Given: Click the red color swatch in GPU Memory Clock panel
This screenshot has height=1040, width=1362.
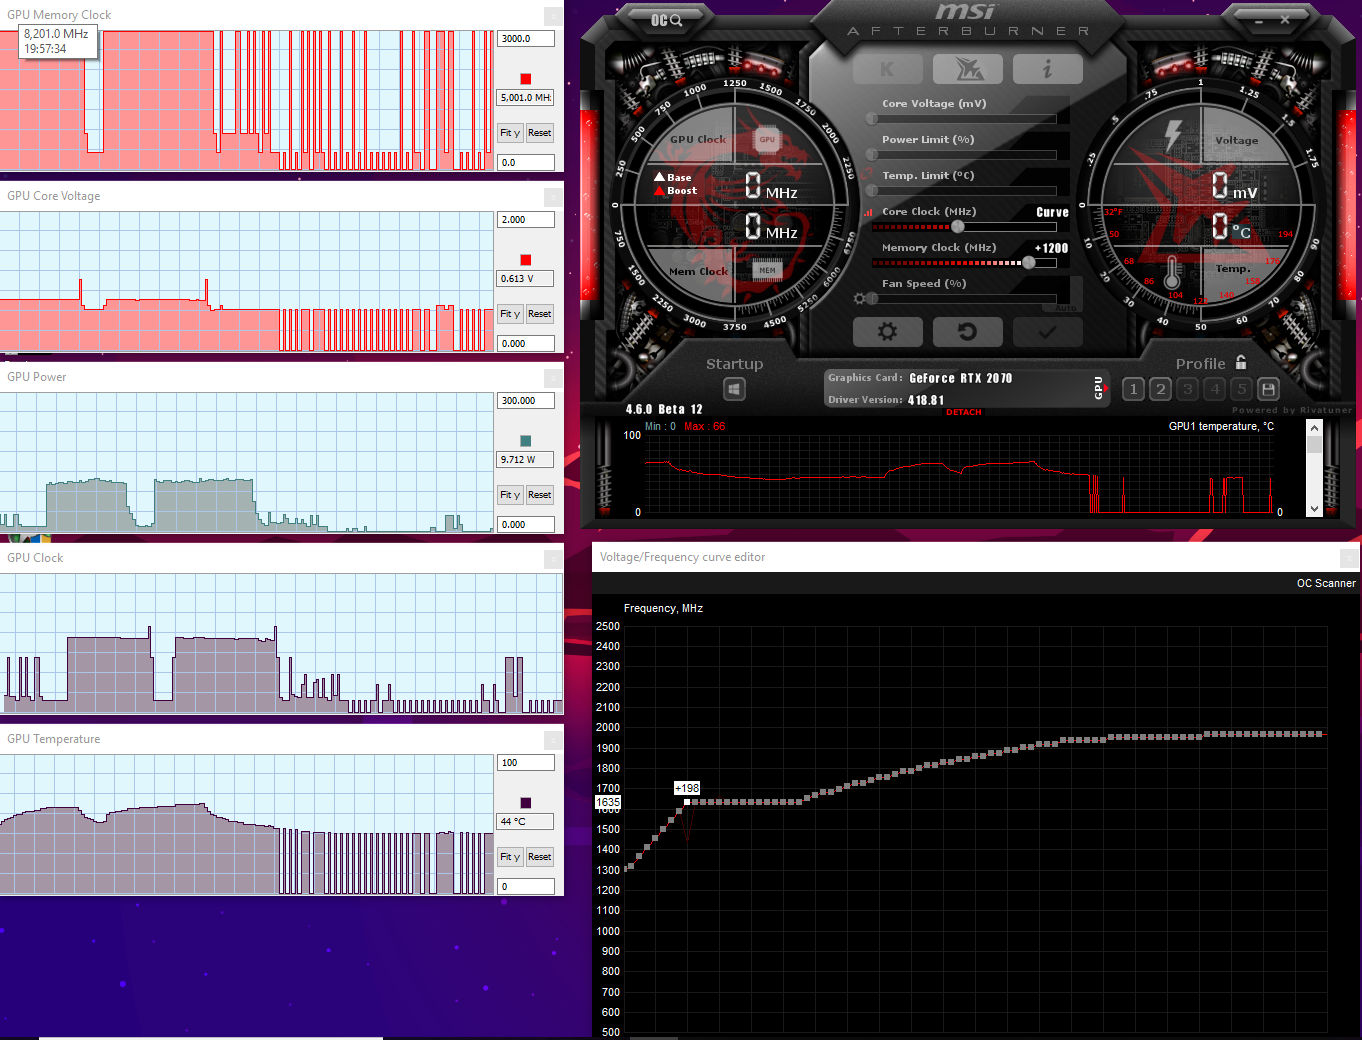Looking at the screenshot, I should tap(526, 79).
